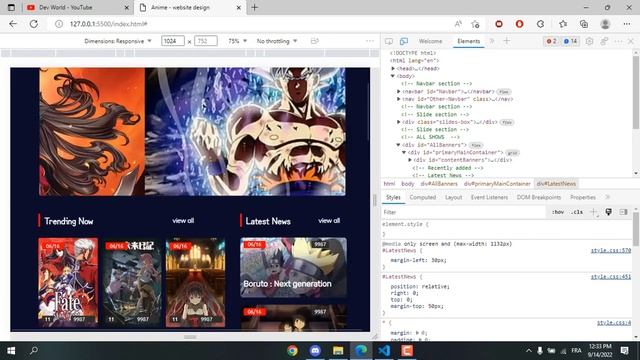The height and width of the screenshot is (360, 640).
Task: Click the address bar URL
Action: pos(109,24)
